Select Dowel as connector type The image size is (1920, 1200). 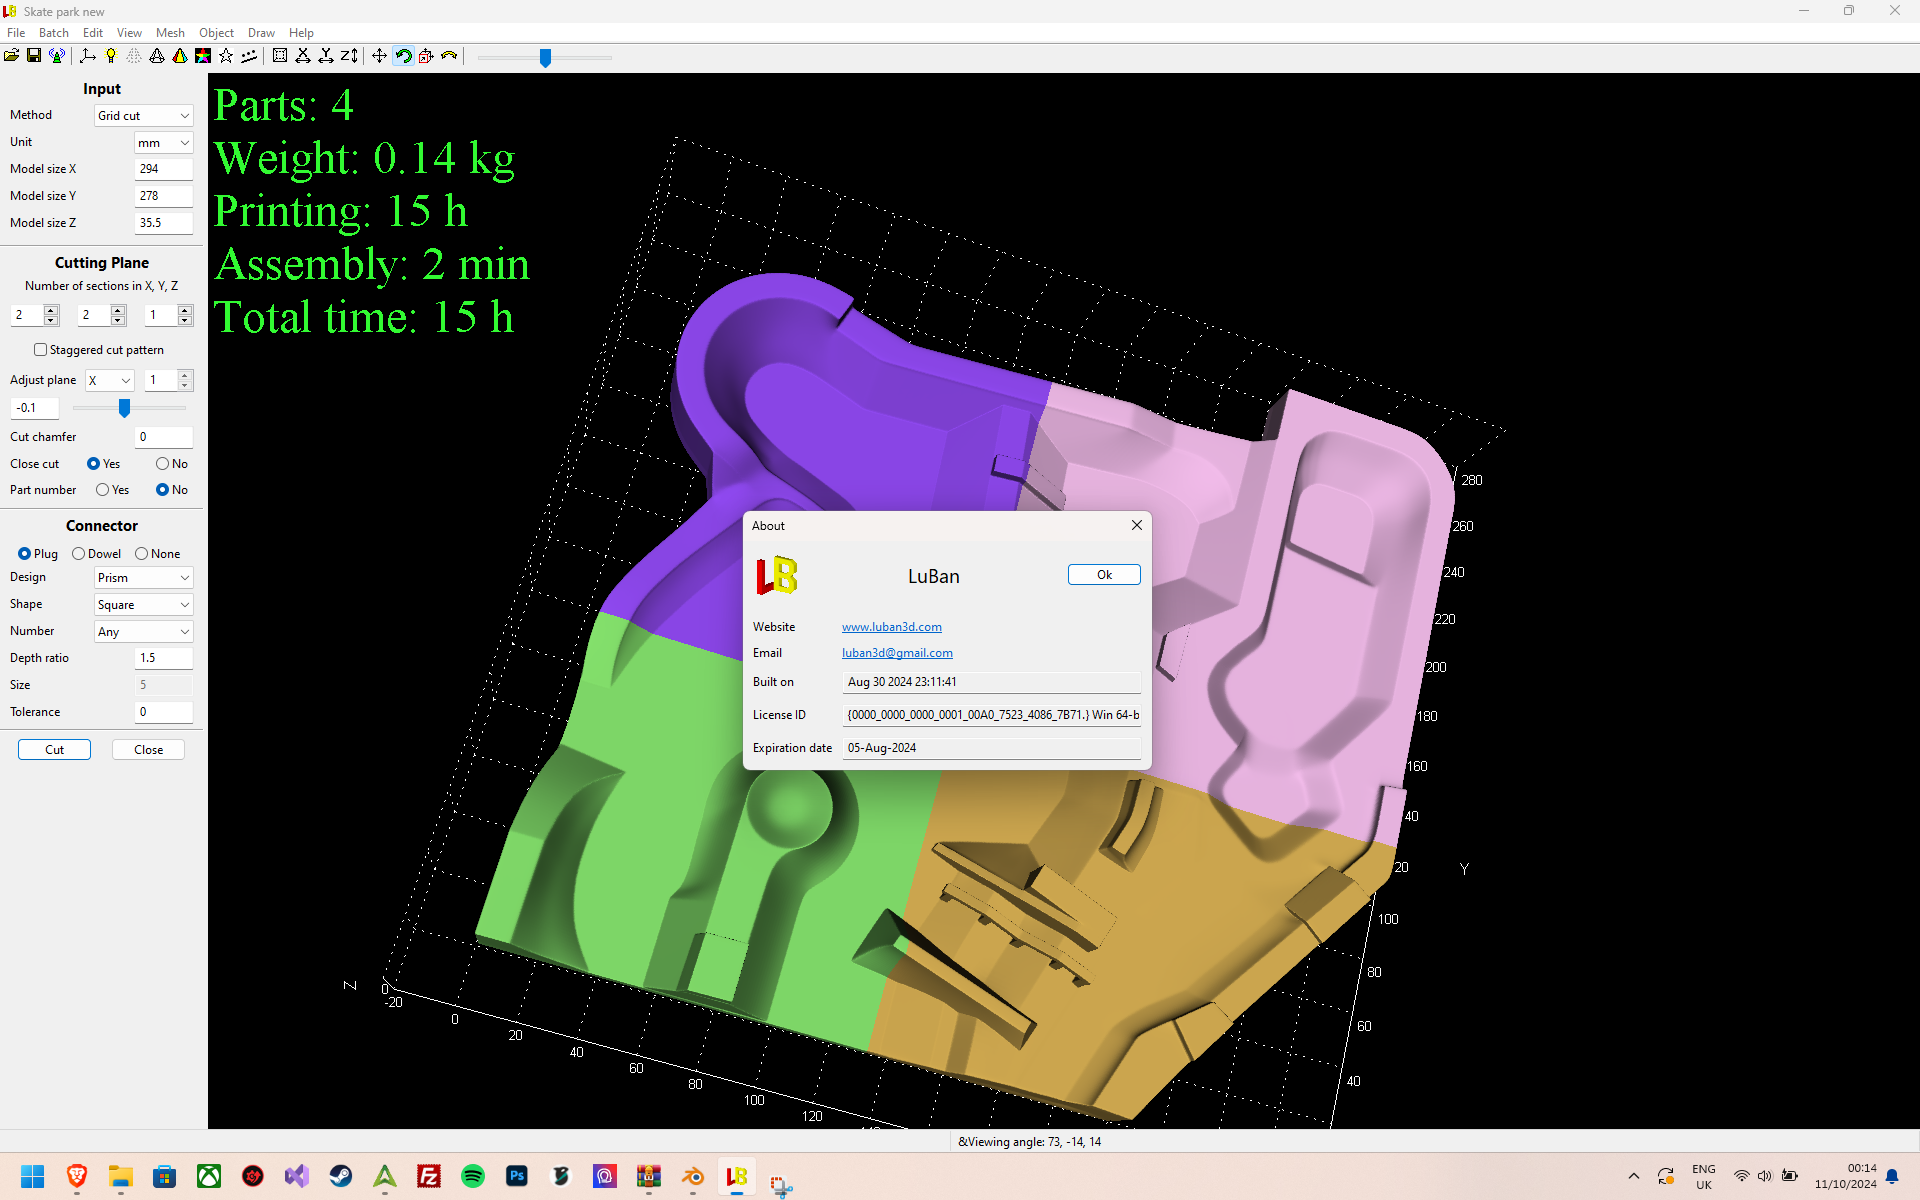79,553
